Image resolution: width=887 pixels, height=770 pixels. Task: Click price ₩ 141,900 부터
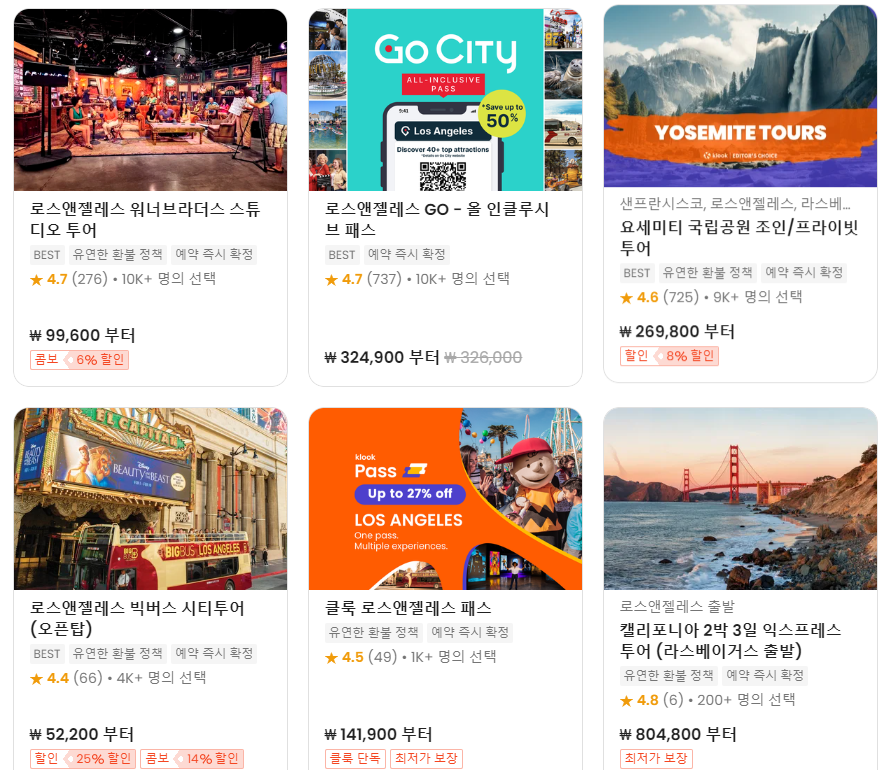pos(378,734)
